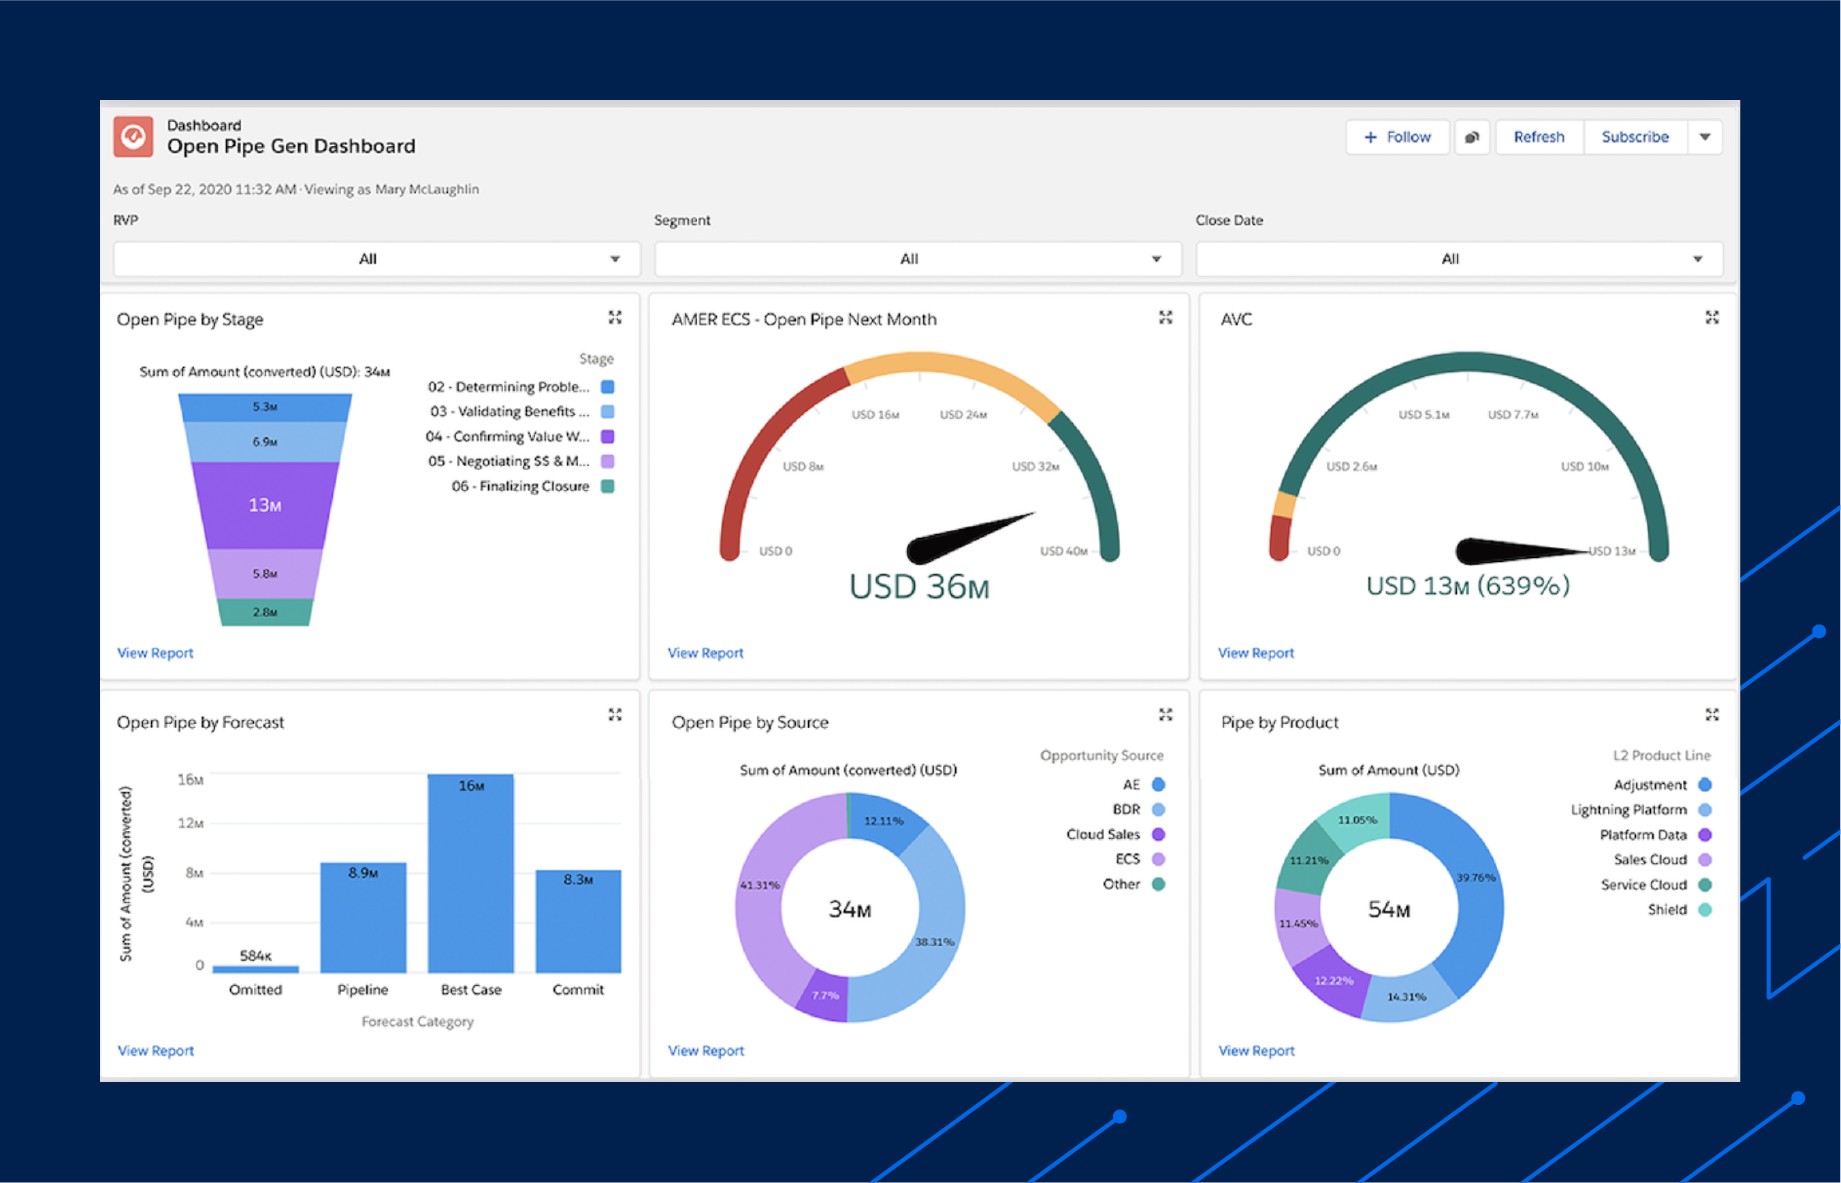Click the Follow button
Viewport: 1841px width, 1183px height.
point(1397,137)
